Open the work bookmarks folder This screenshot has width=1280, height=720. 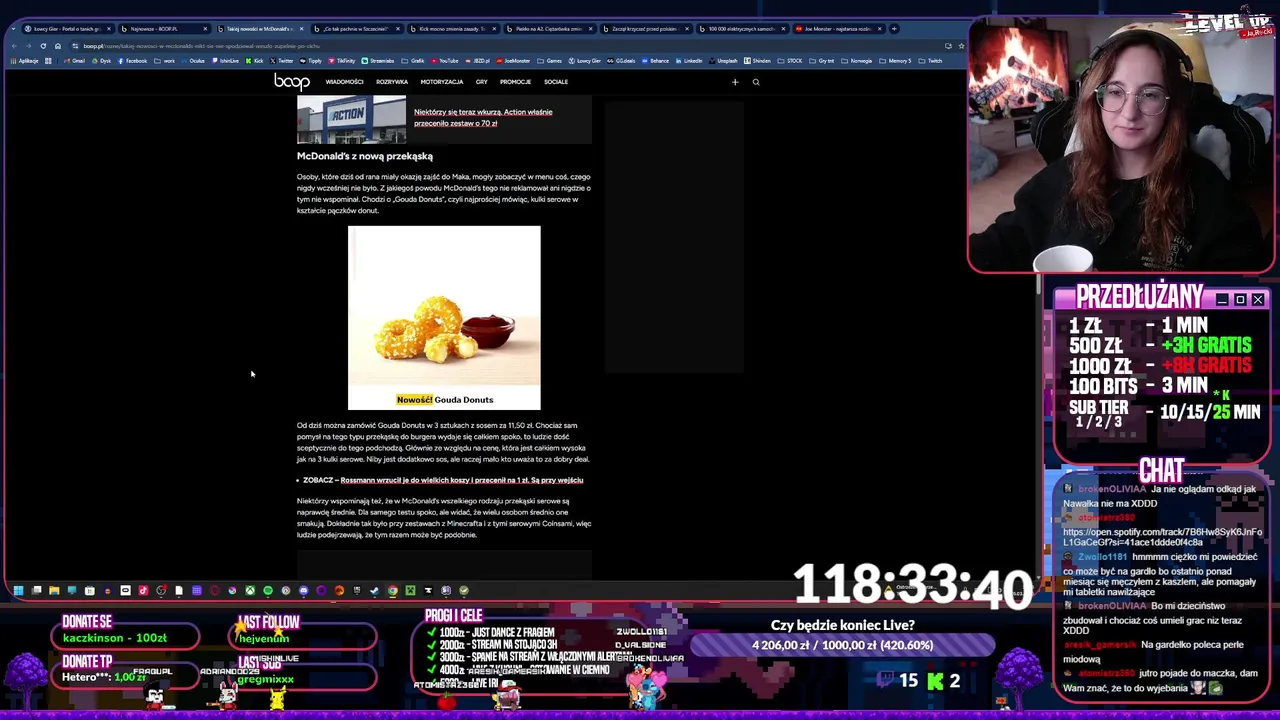(164, 61)
